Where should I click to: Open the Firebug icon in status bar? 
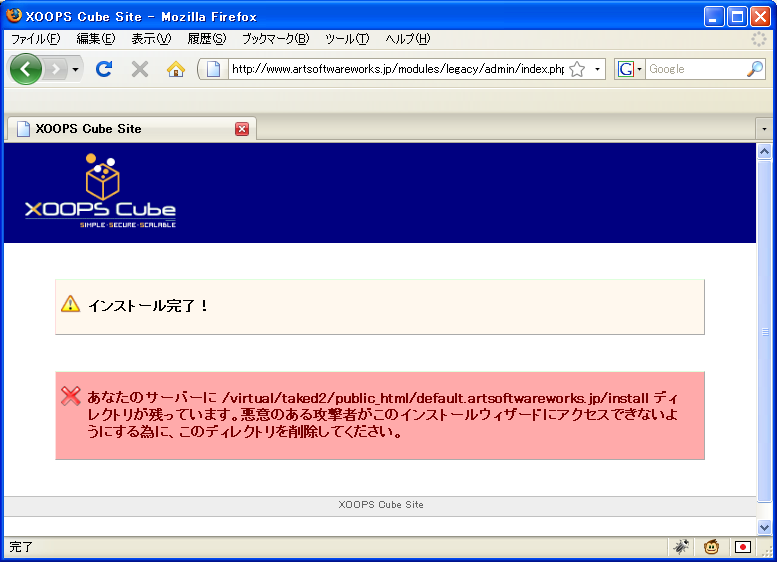coord(681,547)
